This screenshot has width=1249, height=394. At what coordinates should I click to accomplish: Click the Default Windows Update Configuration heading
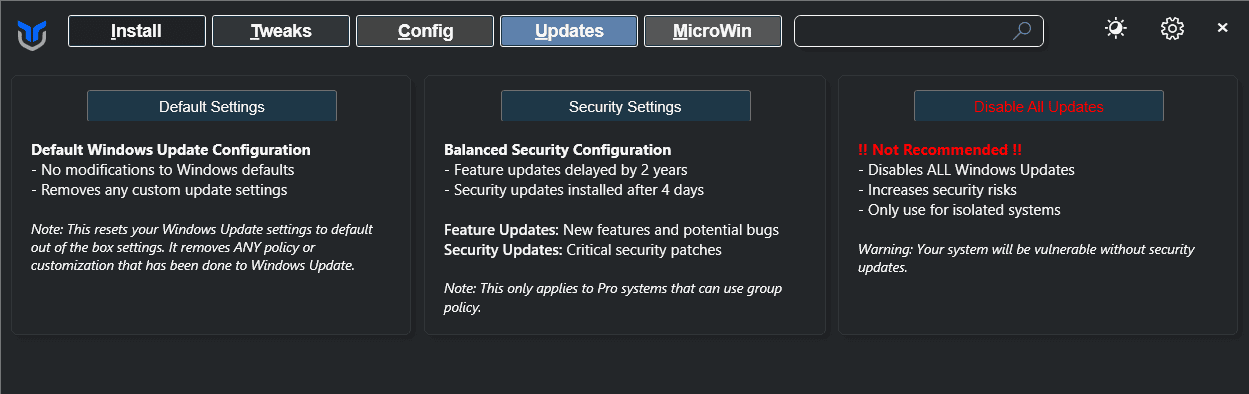coord(171,150)
